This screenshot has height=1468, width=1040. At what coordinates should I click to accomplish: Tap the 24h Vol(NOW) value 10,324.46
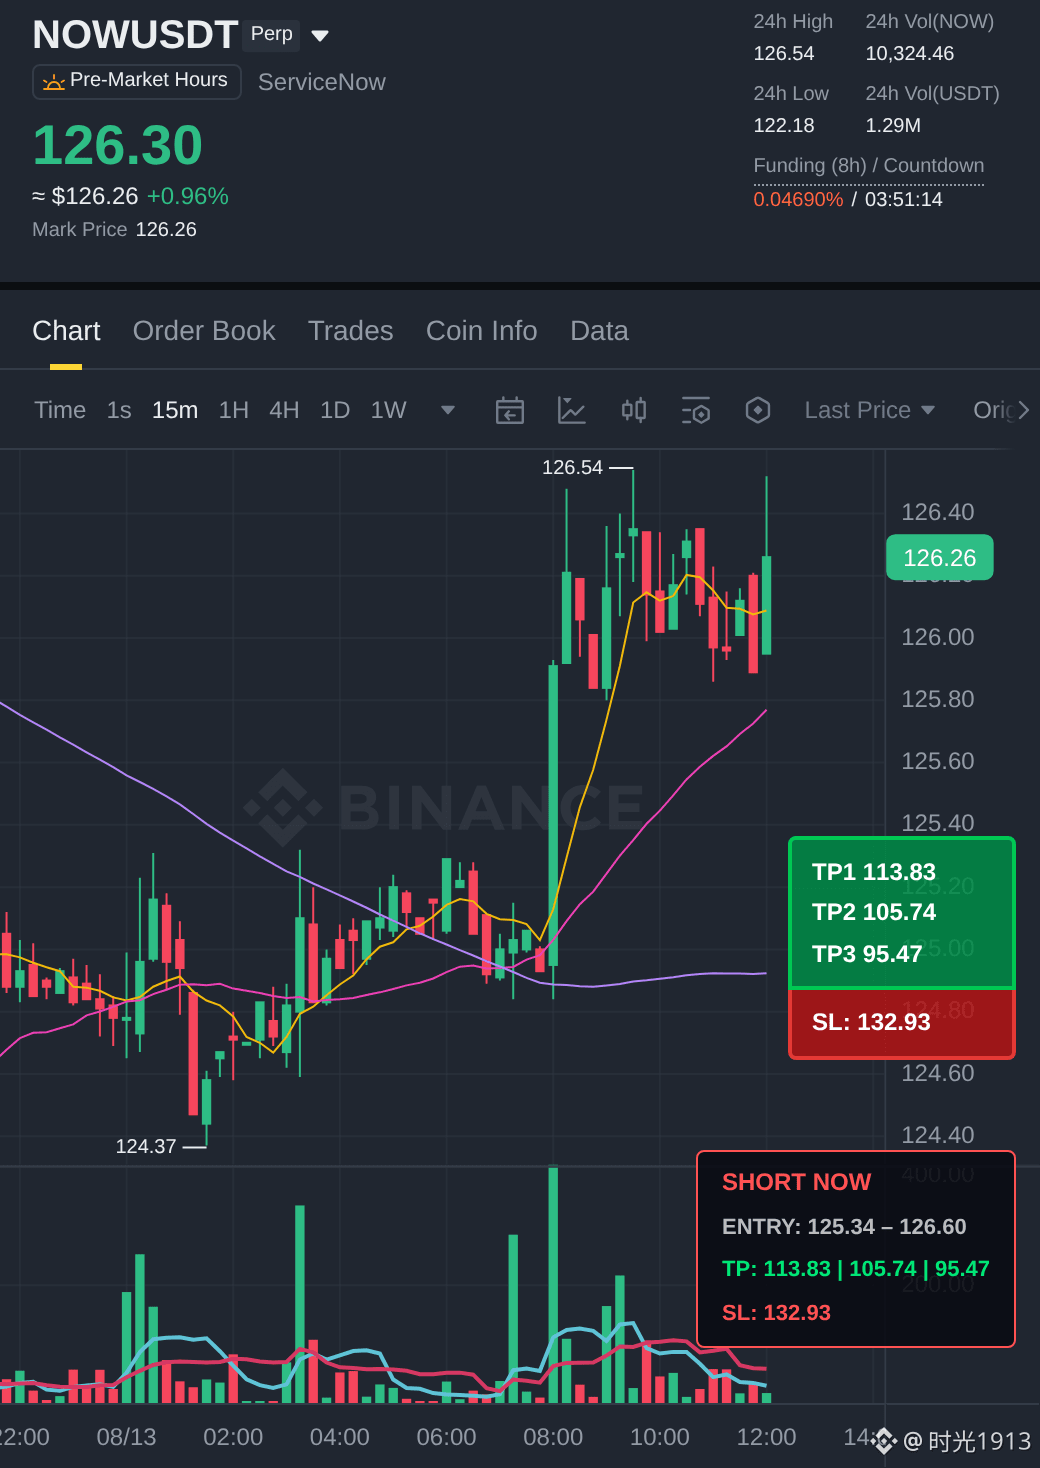click(x=910, y=53)
